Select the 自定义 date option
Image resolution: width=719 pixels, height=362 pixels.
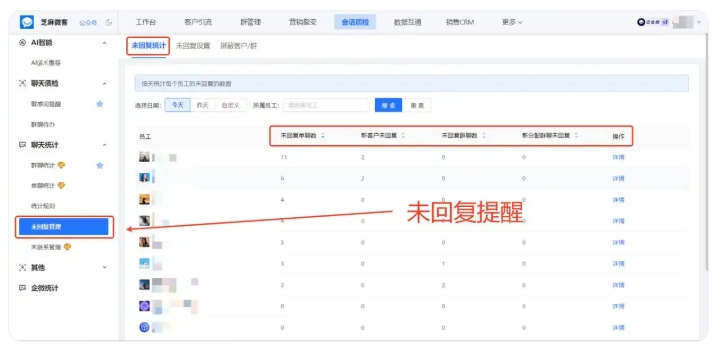point(231,105)
